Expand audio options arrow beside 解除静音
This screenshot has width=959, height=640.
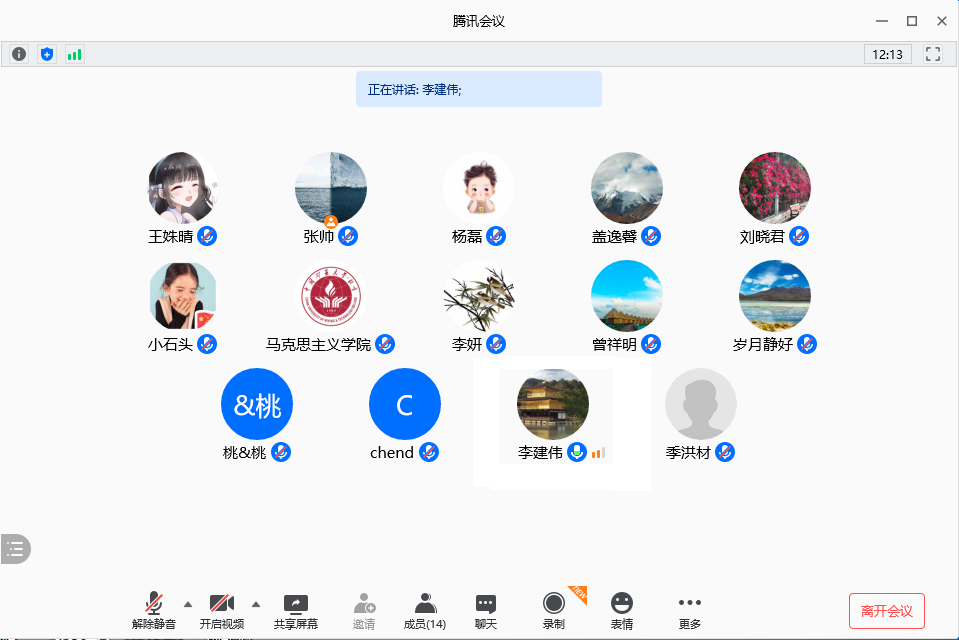tap(187, 603)
